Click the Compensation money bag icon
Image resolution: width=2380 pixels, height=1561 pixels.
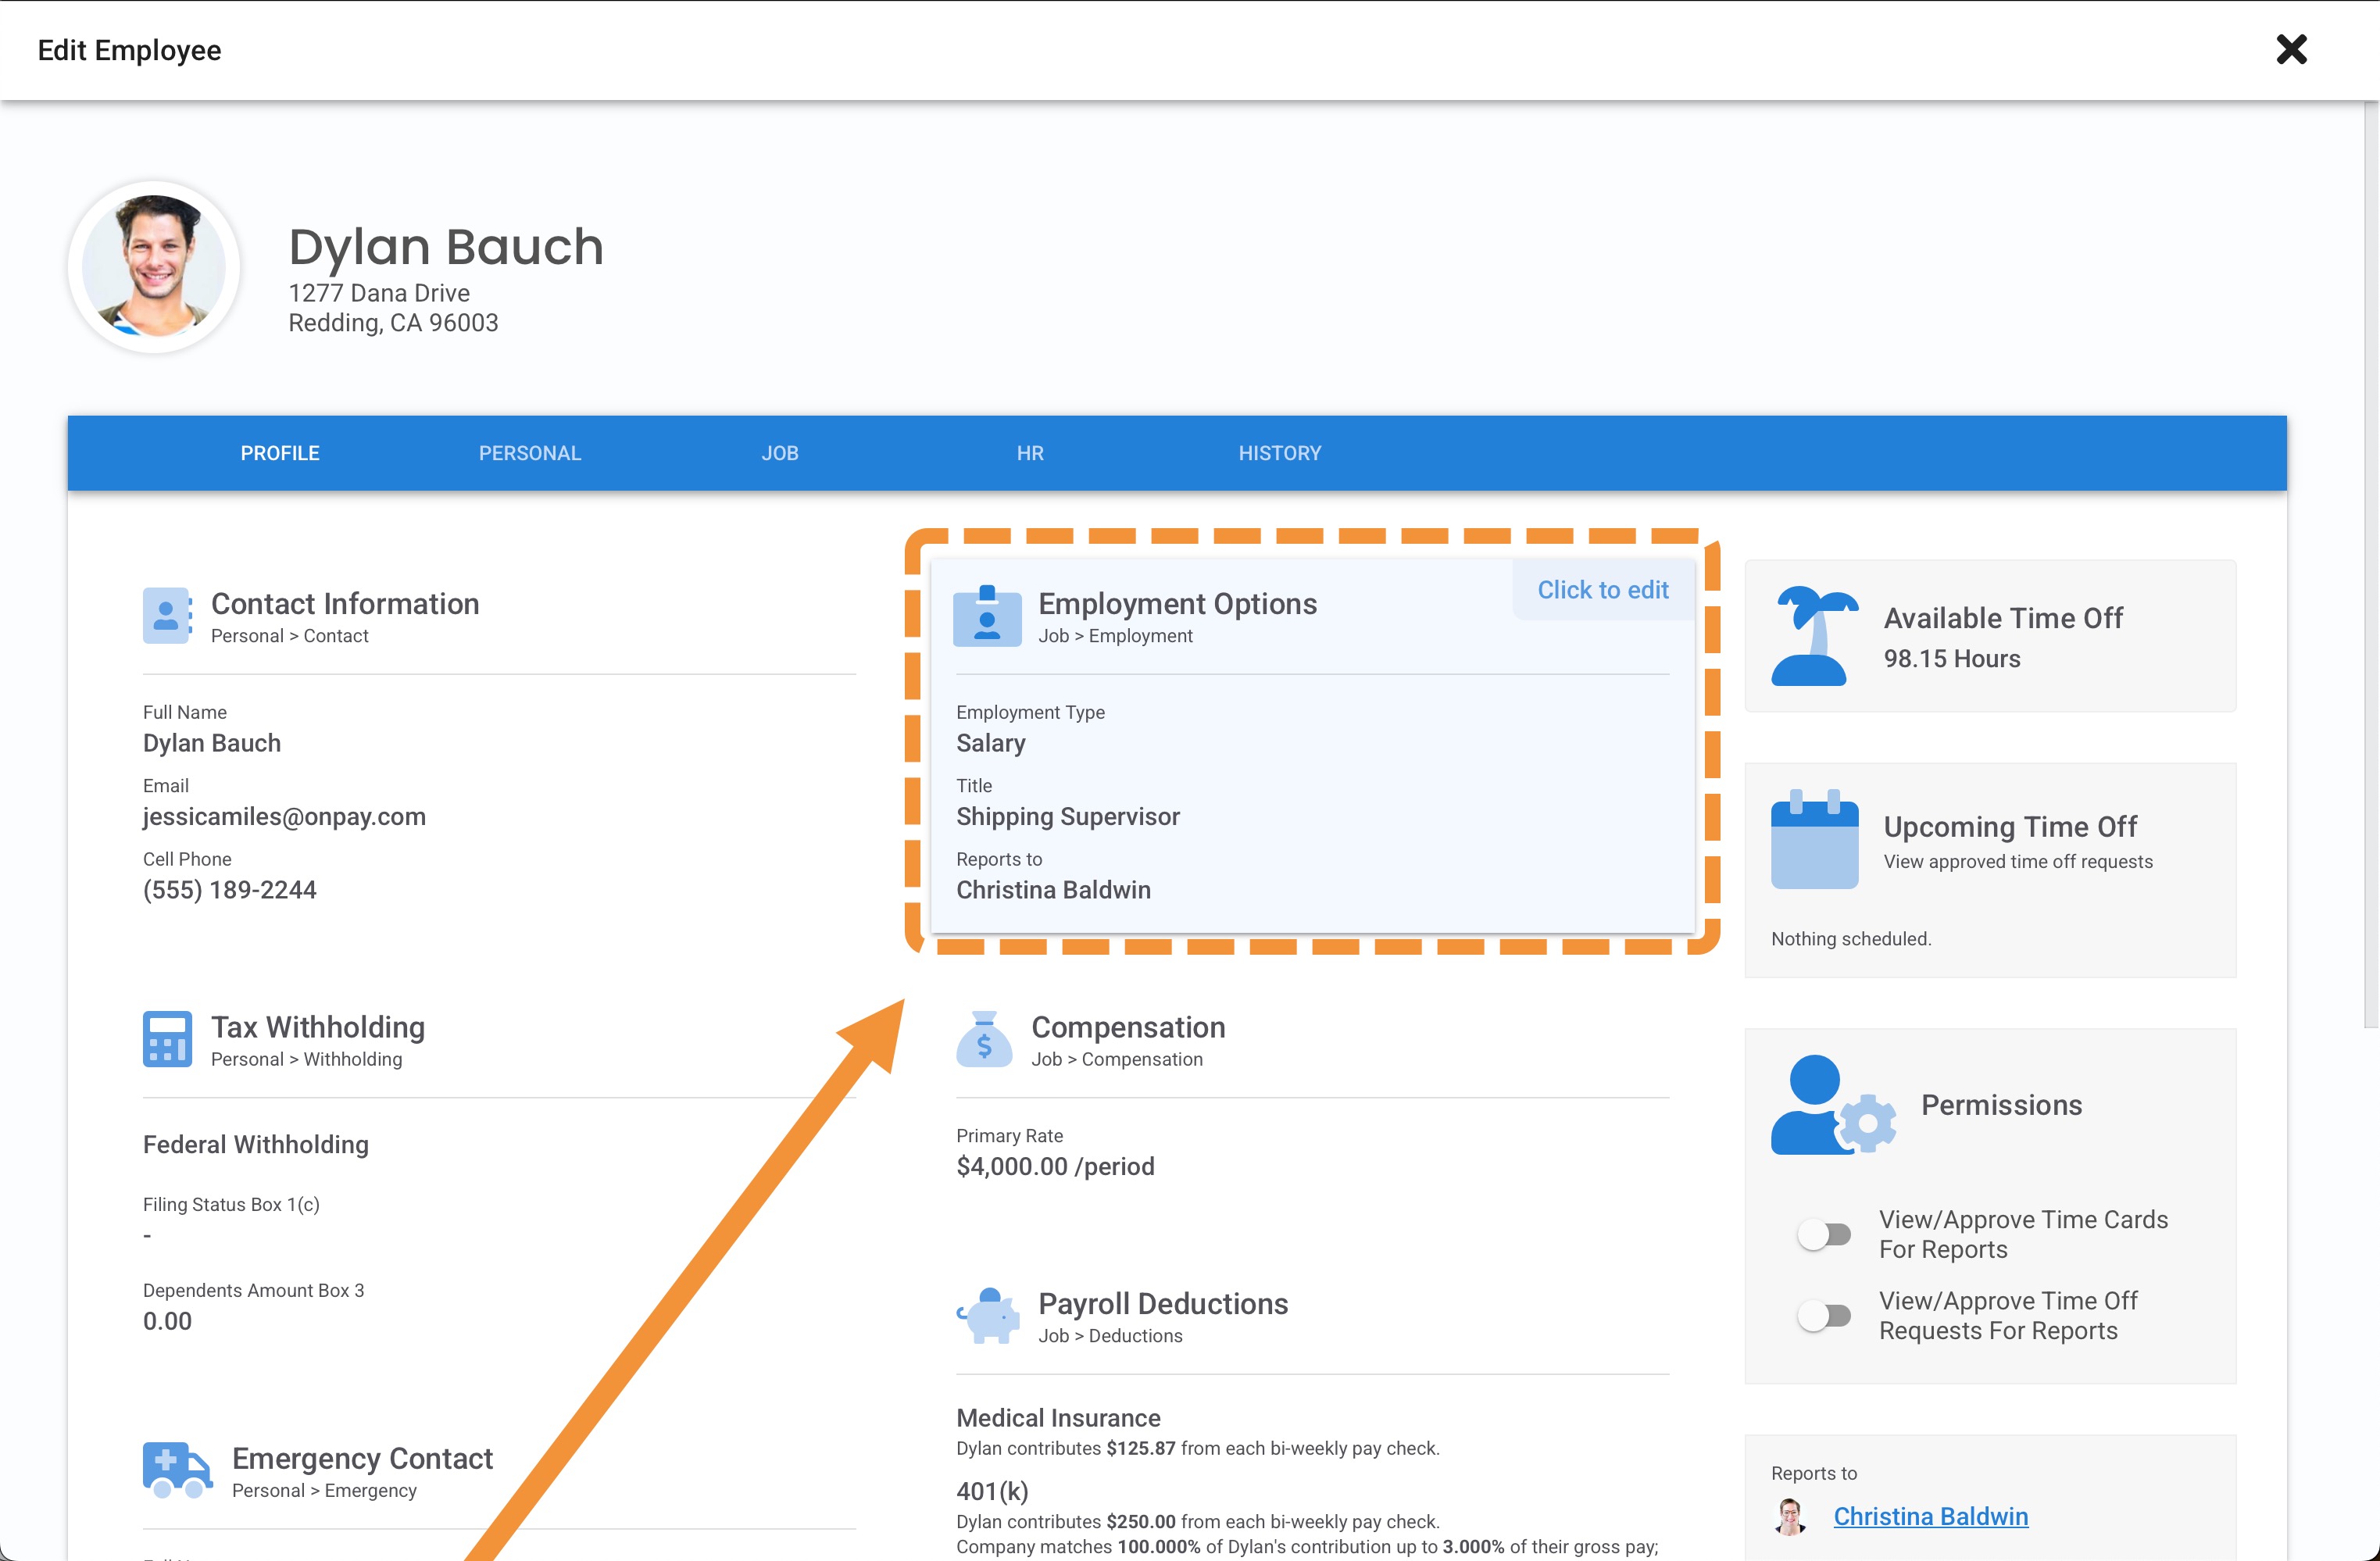[984, 1040]
